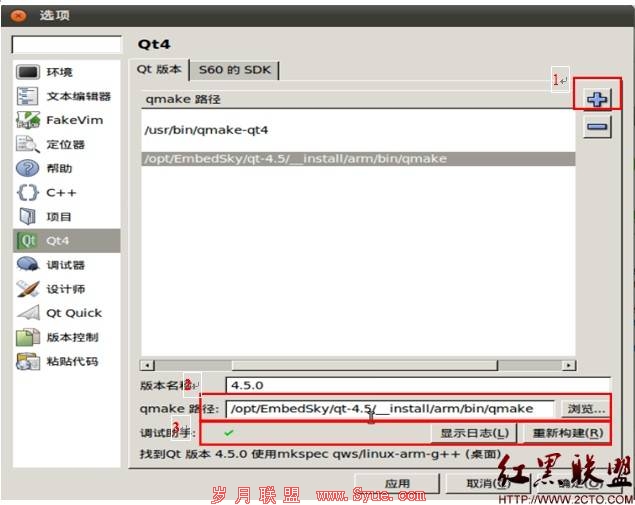Open the 调试器 settings category

click(67, 265)
